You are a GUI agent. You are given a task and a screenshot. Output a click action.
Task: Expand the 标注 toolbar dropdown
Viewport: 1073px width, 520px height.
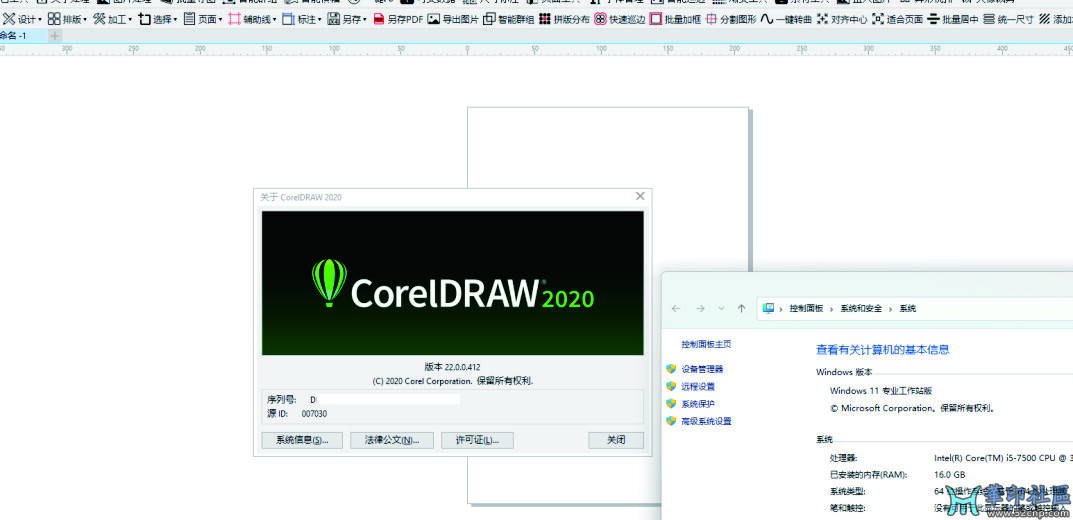[x=302, y=19]
